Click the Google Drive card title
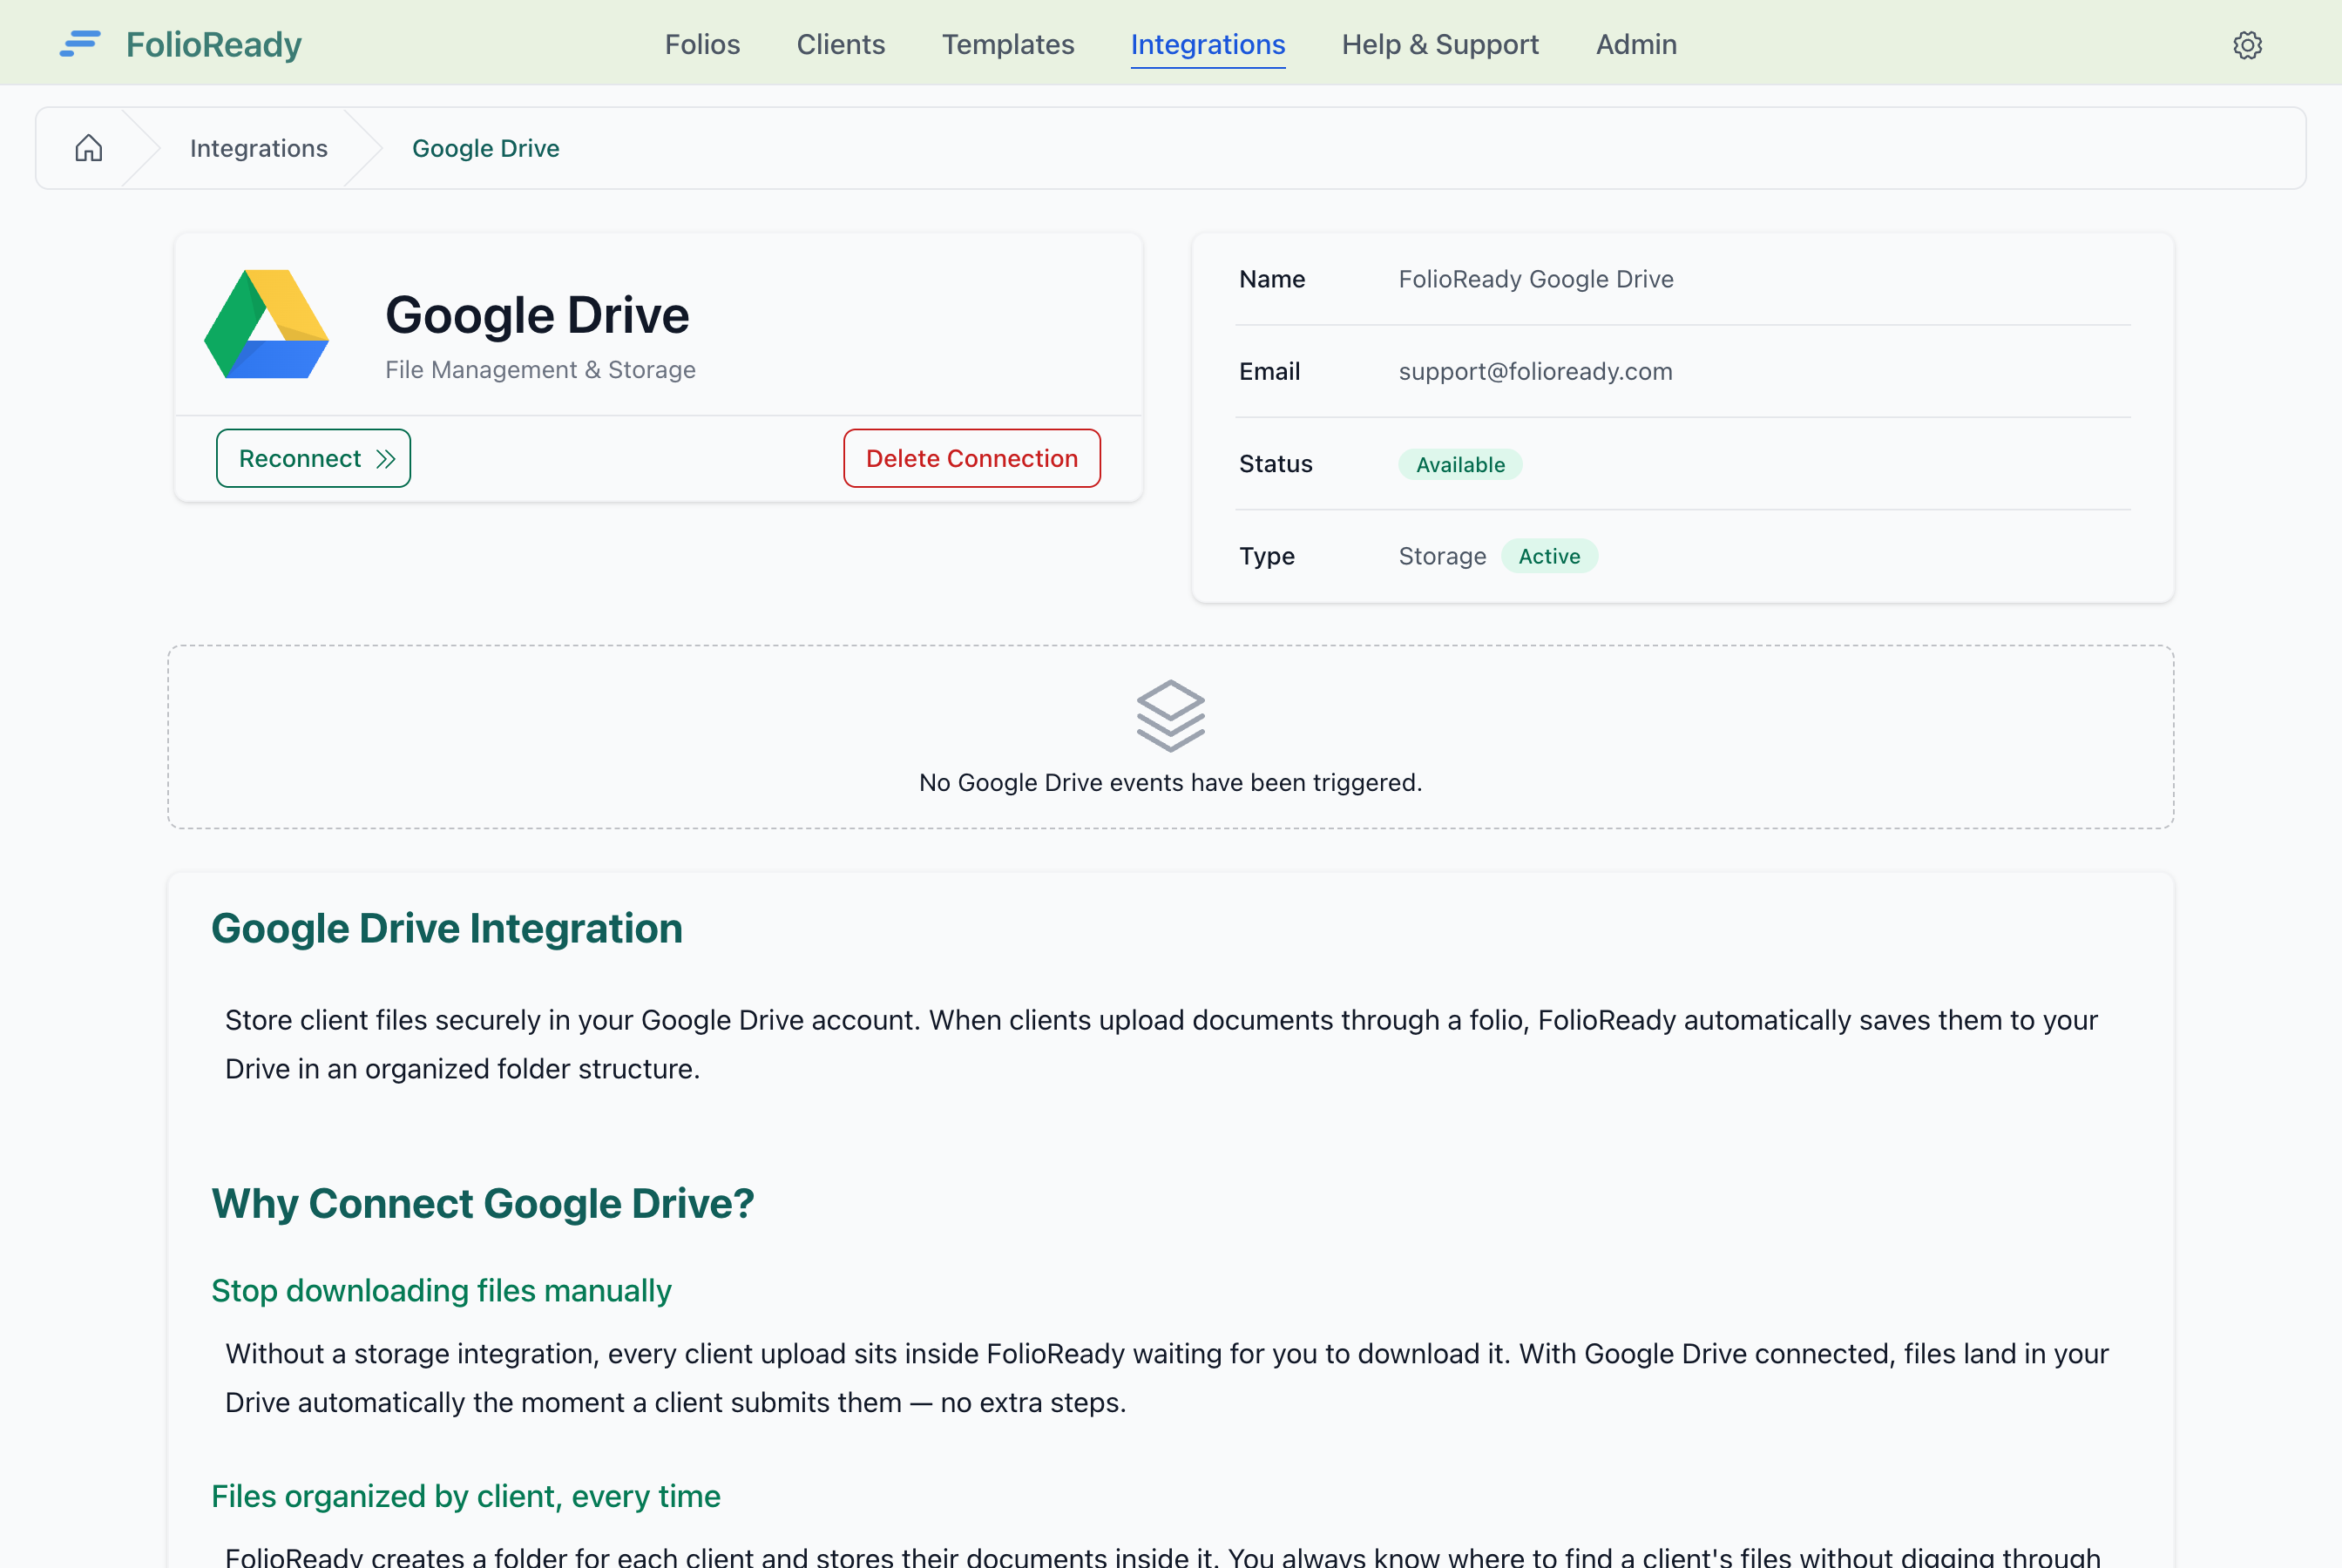This screenshot has height=1568, width=2342. tap(537, 315)
